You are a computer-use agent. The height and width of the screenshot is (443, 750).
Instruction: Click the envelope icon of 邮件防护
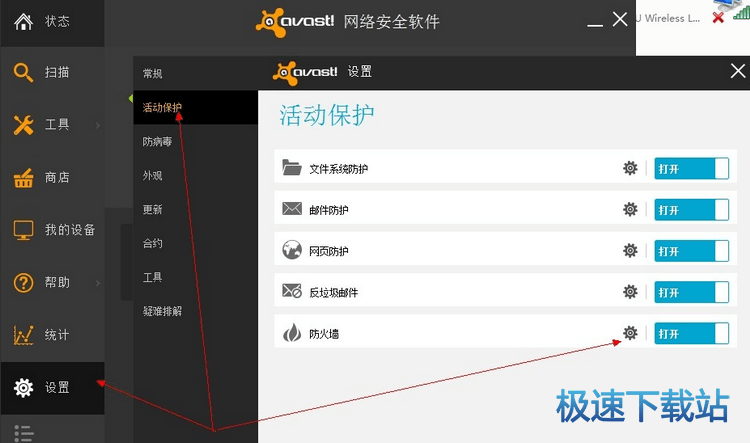pos(292,209)
